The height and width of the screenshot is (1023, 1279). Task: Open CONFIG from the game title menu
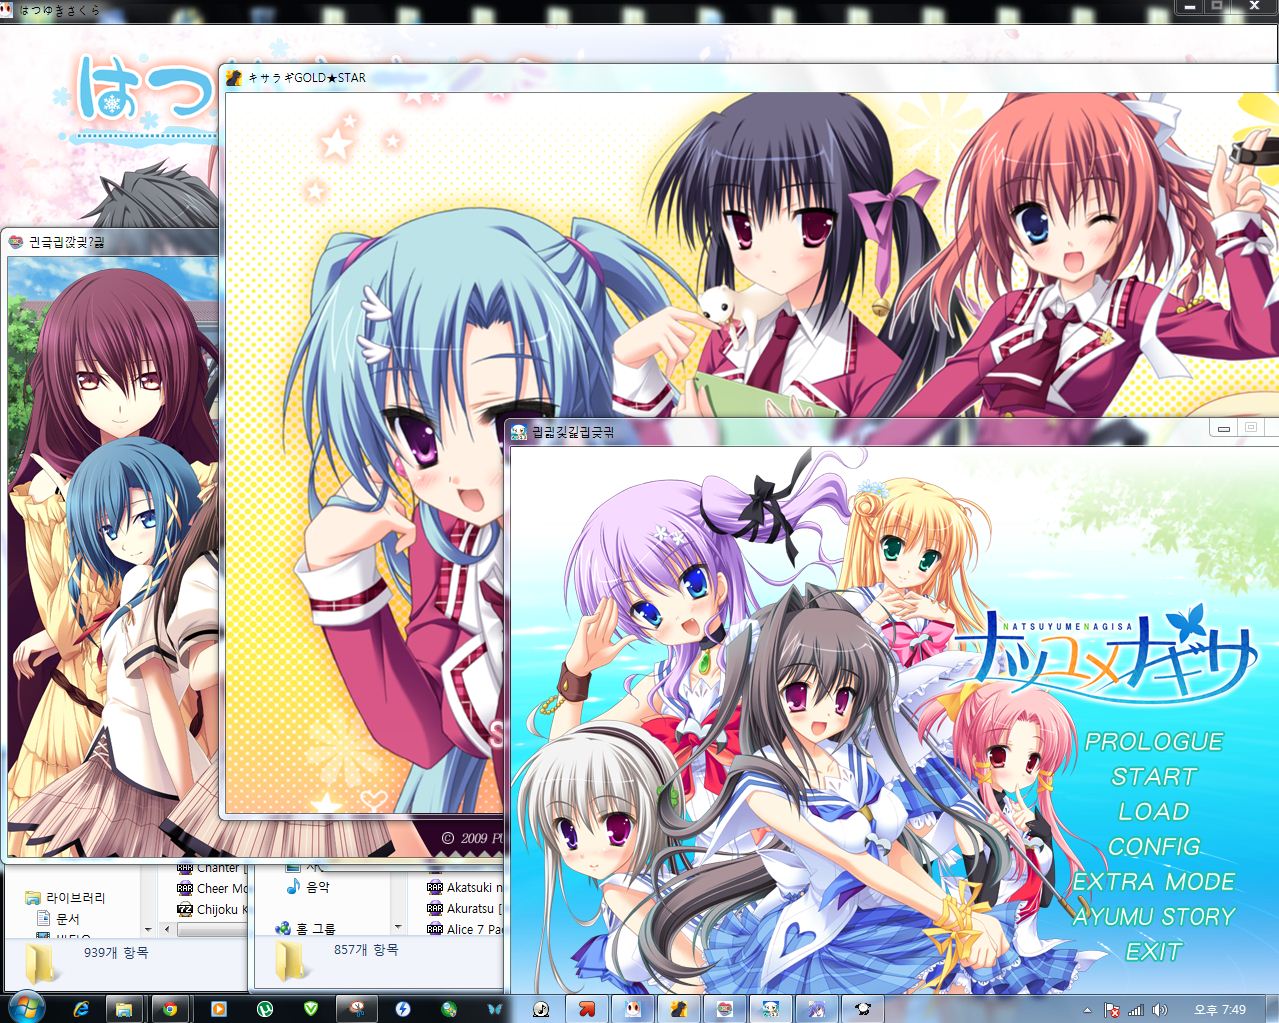point(1154,846)
